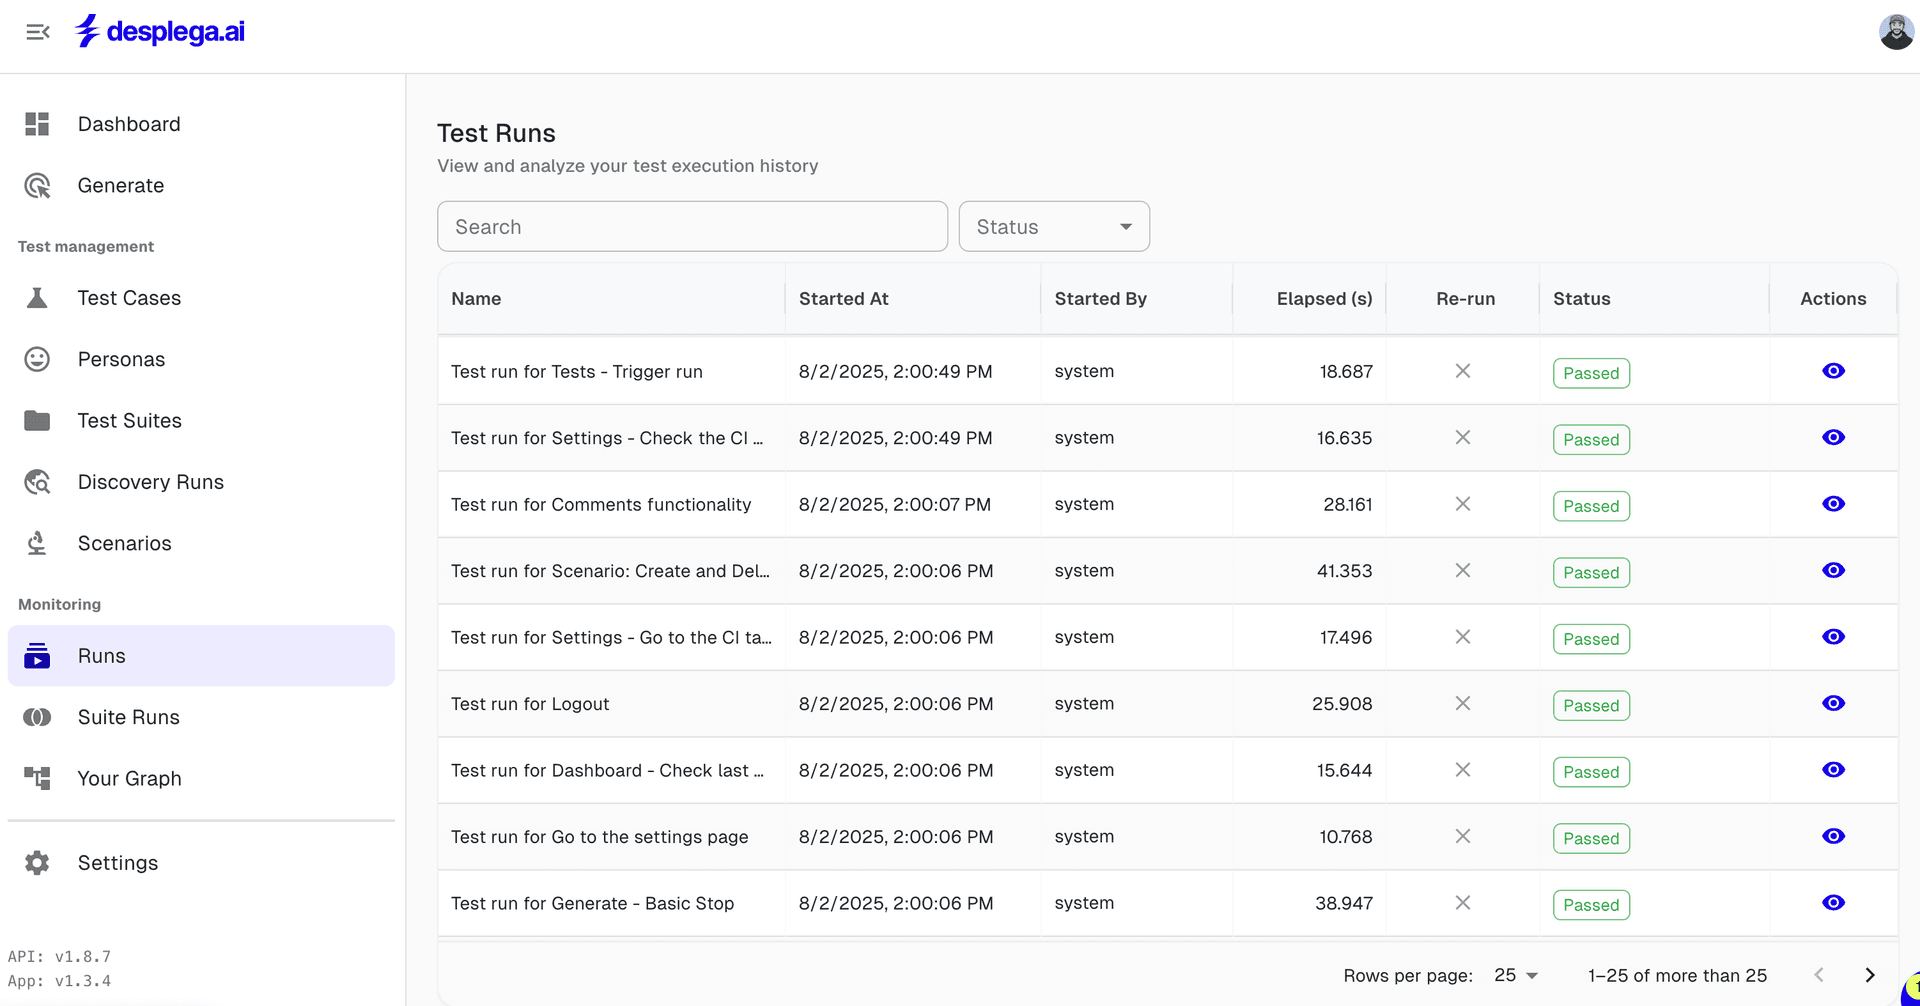Navigate to Your Graph page
This screenshot has height=1006, width=1920.
click(129, 779)
